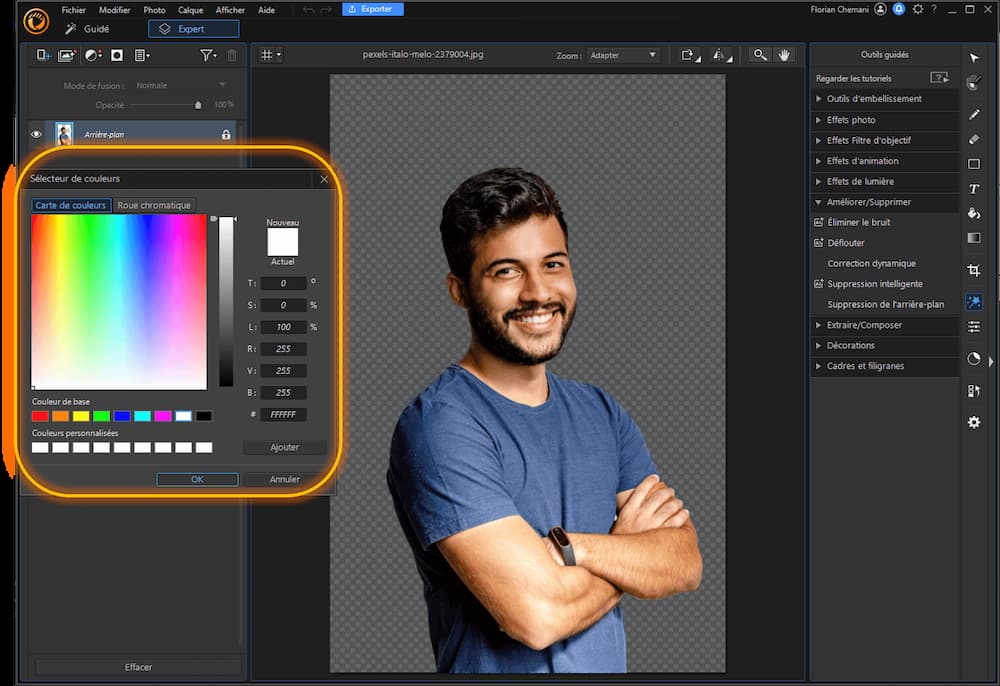This screenshot has width=1000, height=686.
Task: Open the user account icon
Action: [x=880, y=9]
